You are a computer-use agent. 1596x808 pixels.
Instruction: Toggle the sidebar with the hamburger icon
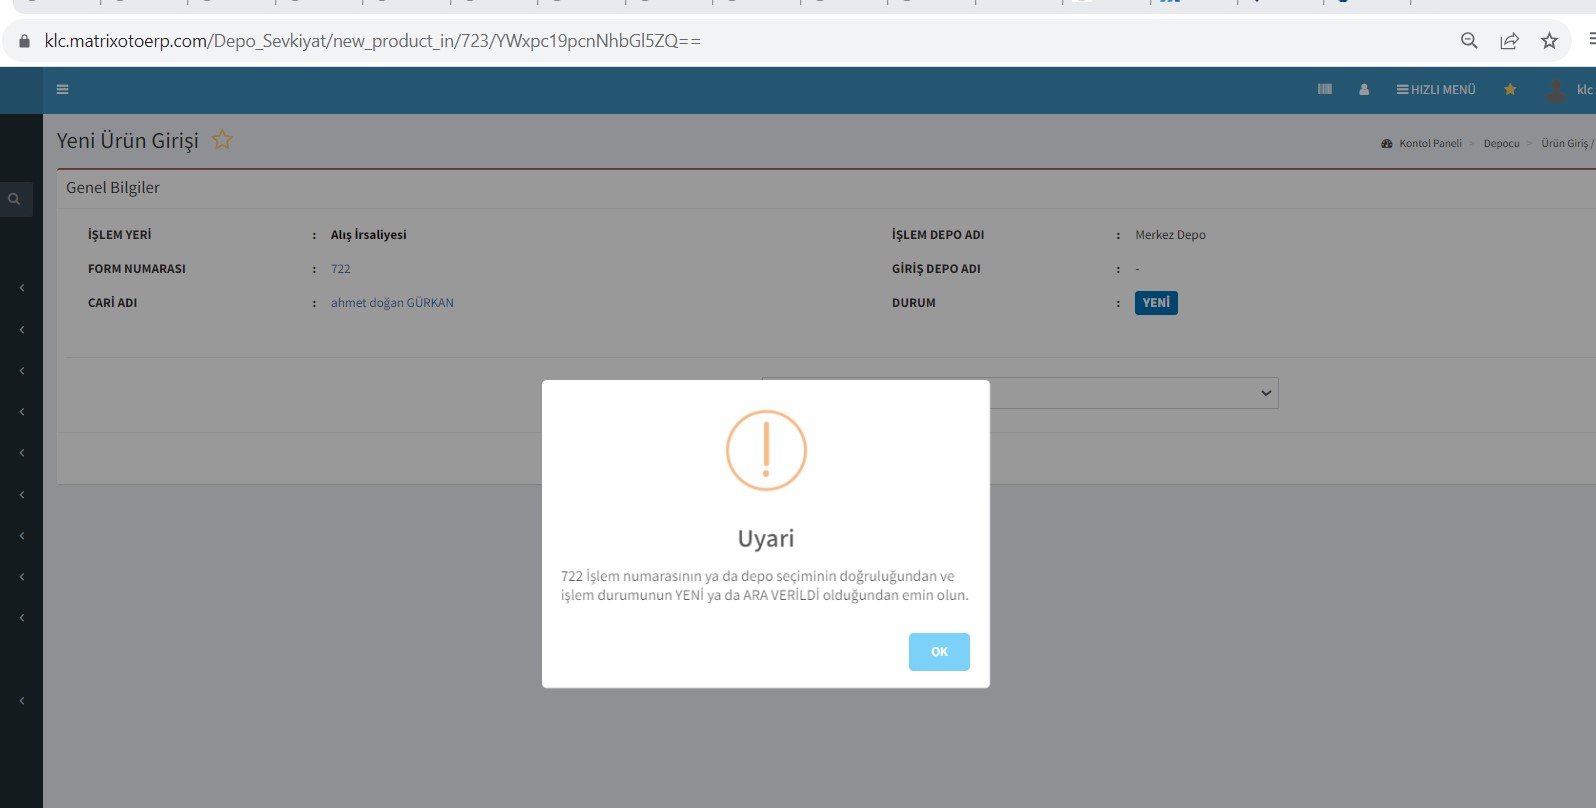[x=63, y=90]
